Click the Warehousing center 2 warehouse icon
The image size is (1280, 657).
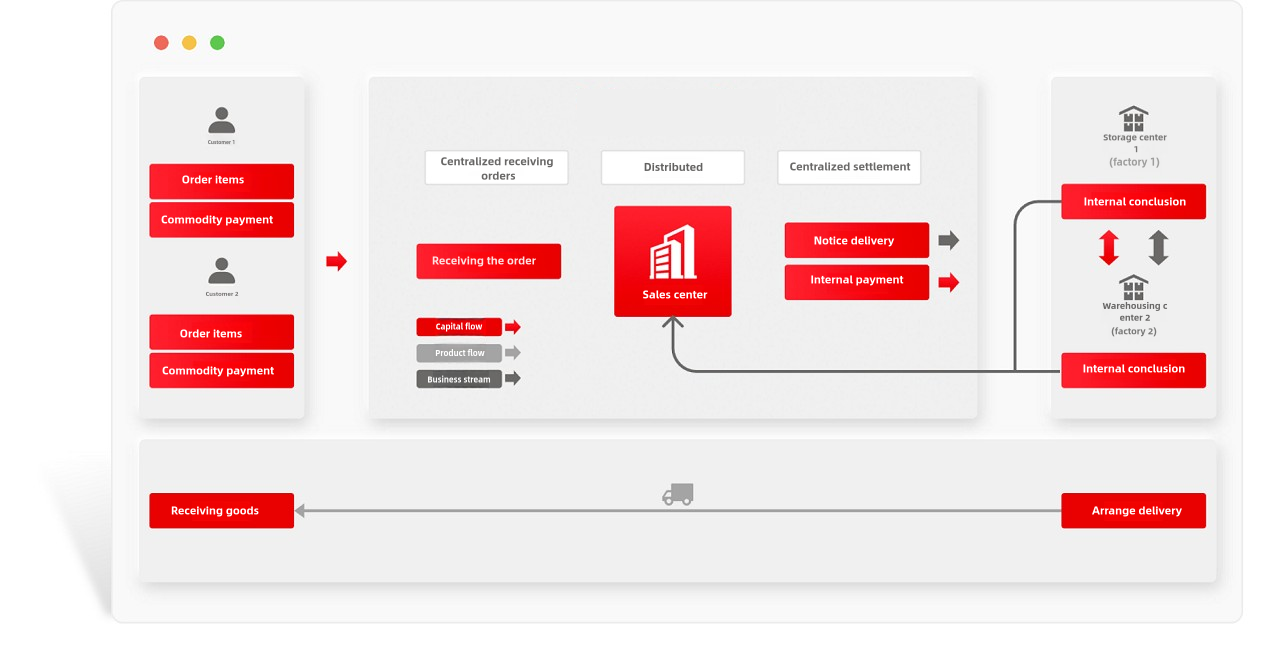point(1133,288)
